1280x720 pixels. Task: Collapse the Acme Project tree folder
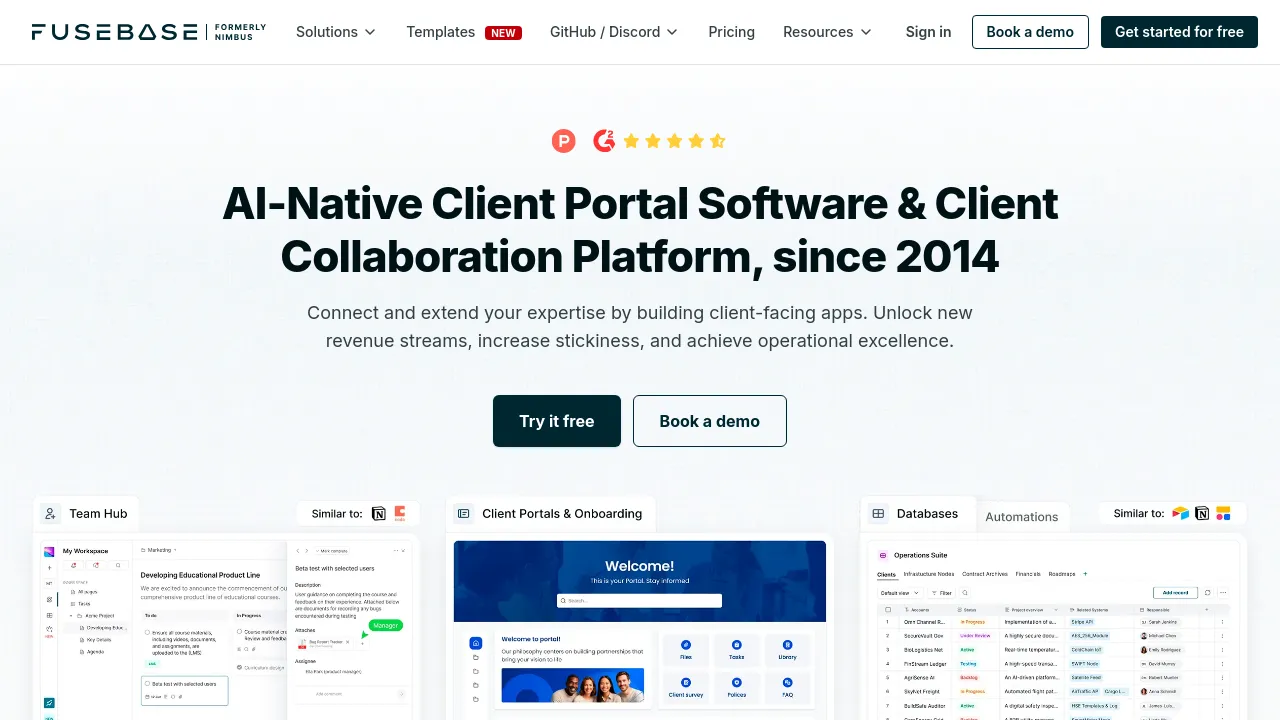71,616
